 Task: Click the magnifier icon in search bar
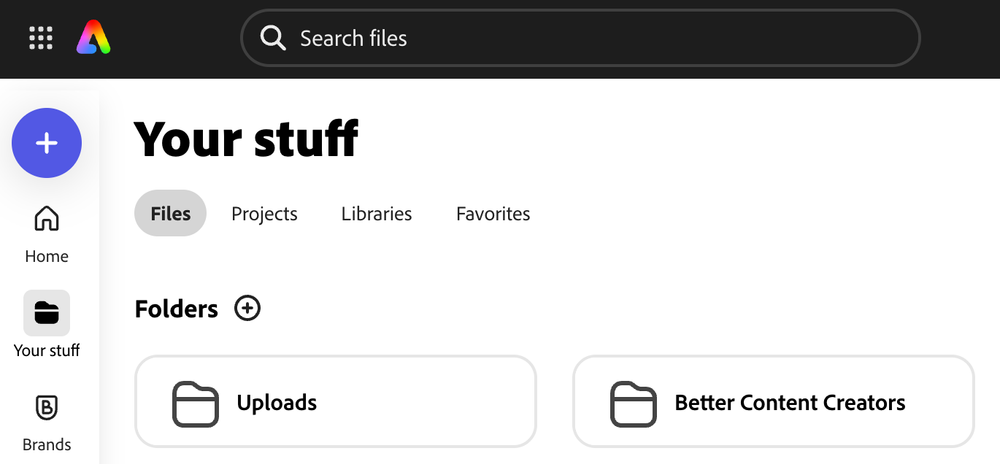point(273,38)
